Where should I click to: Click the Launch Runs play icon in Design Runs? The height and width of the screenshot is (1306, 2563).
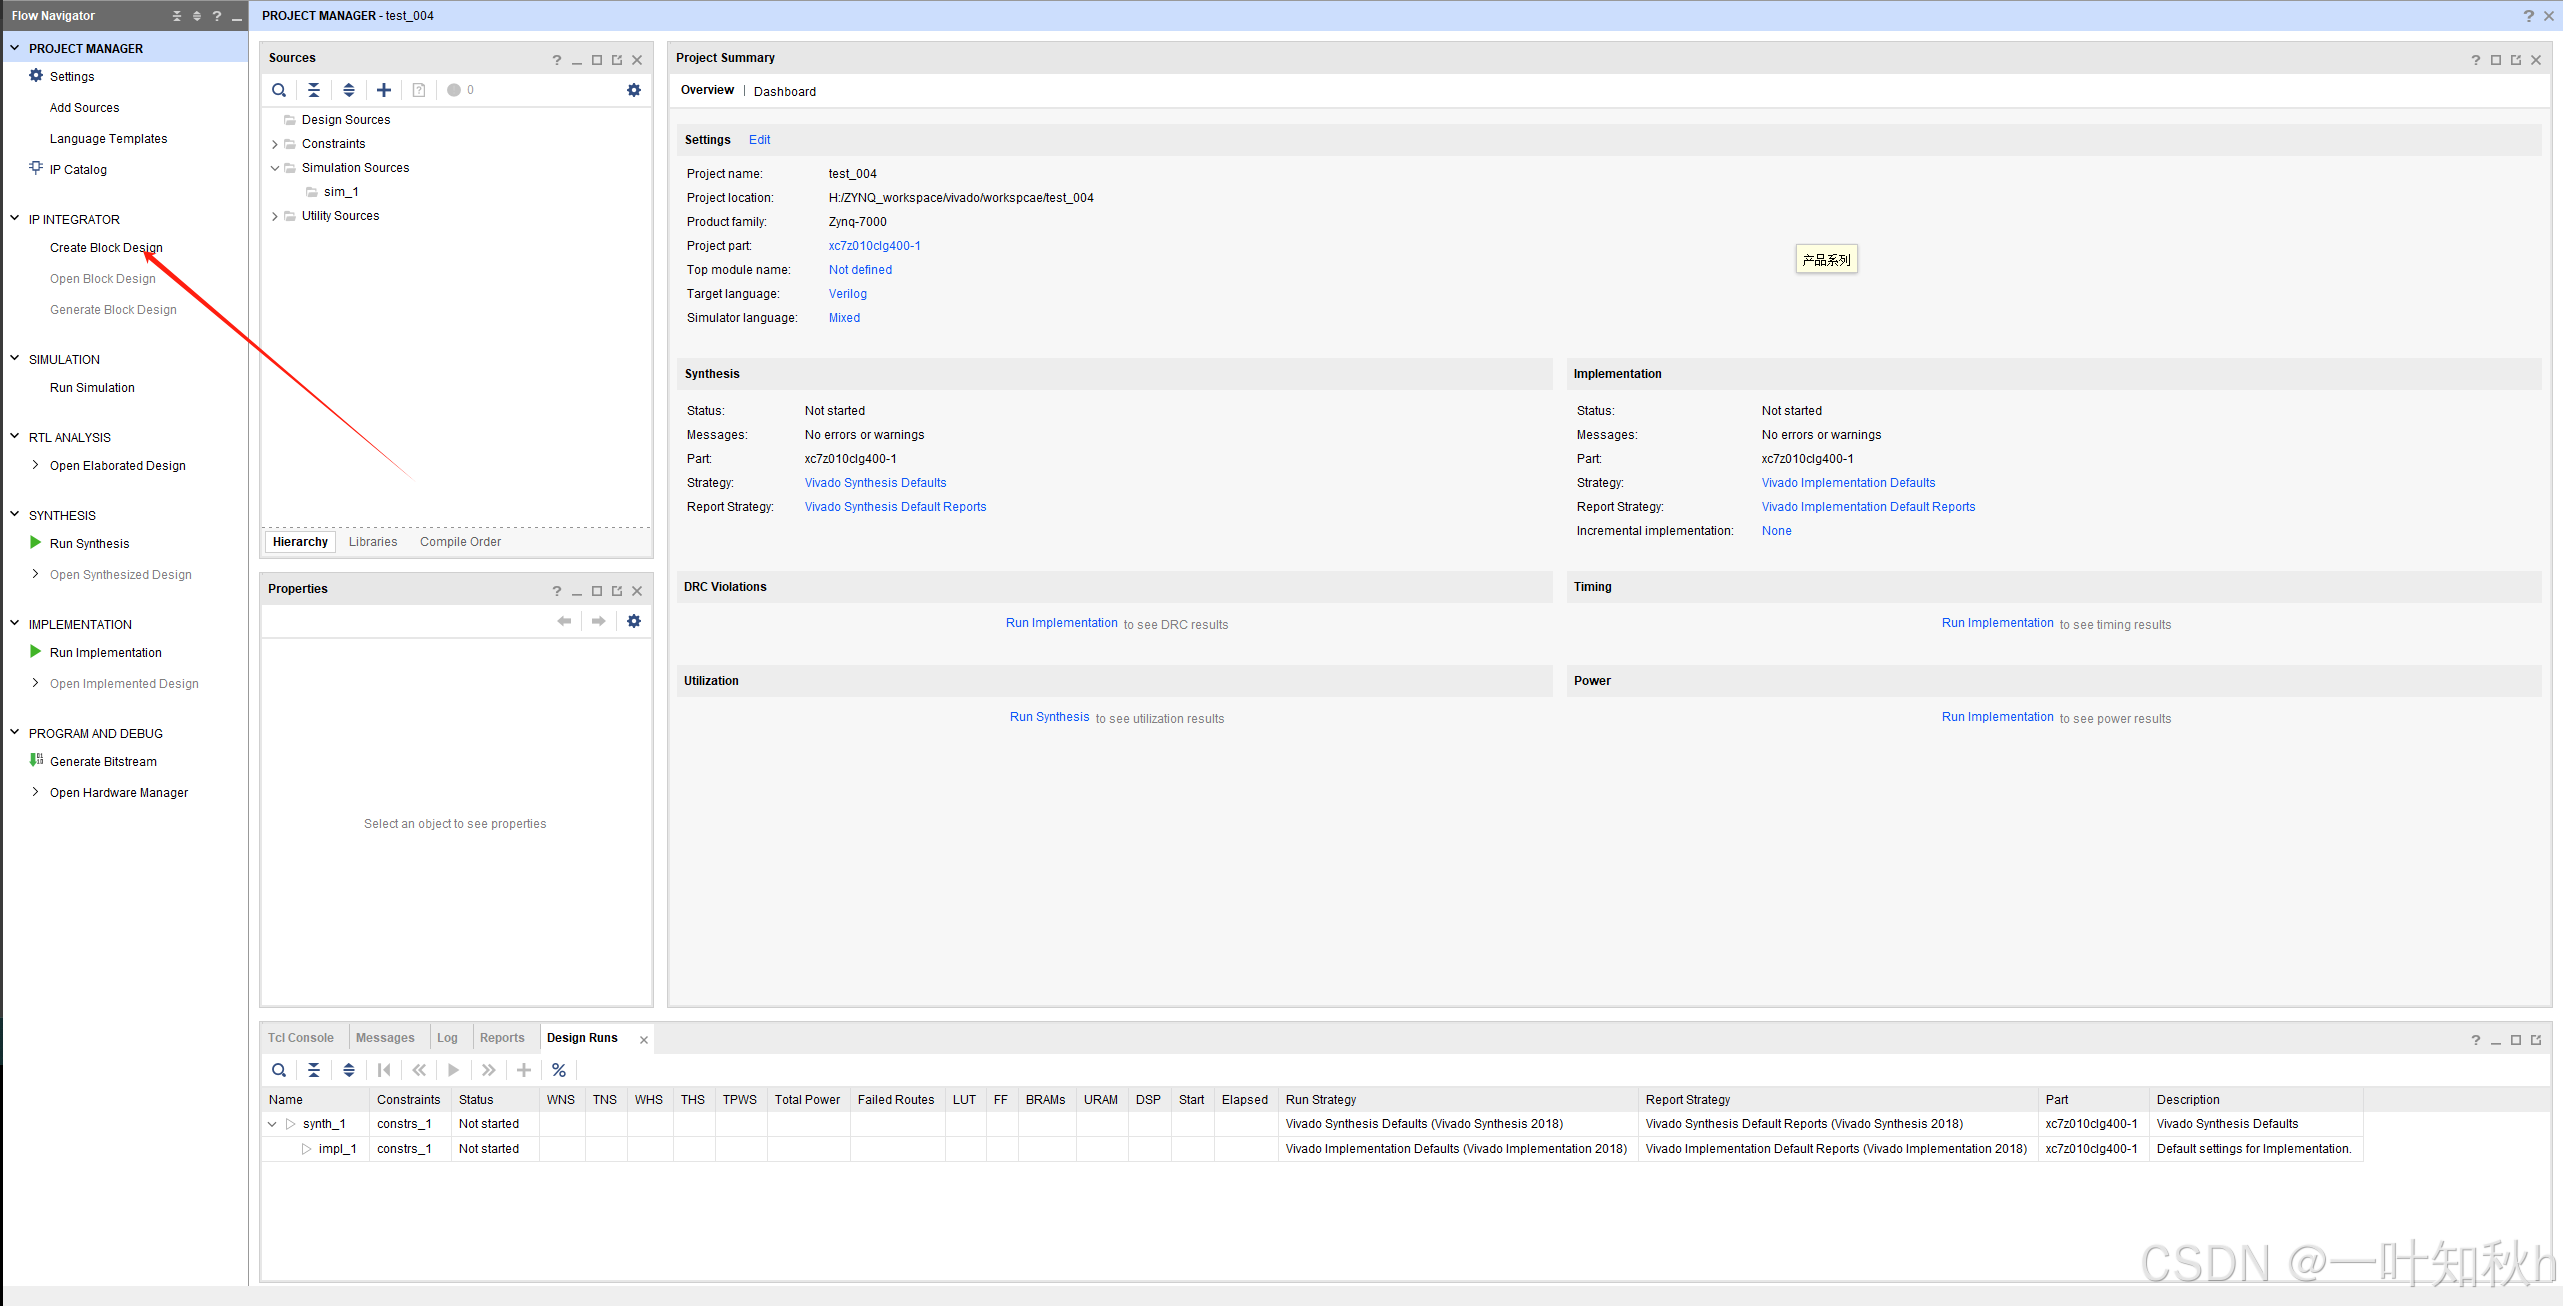click(x=454, y=1070)
